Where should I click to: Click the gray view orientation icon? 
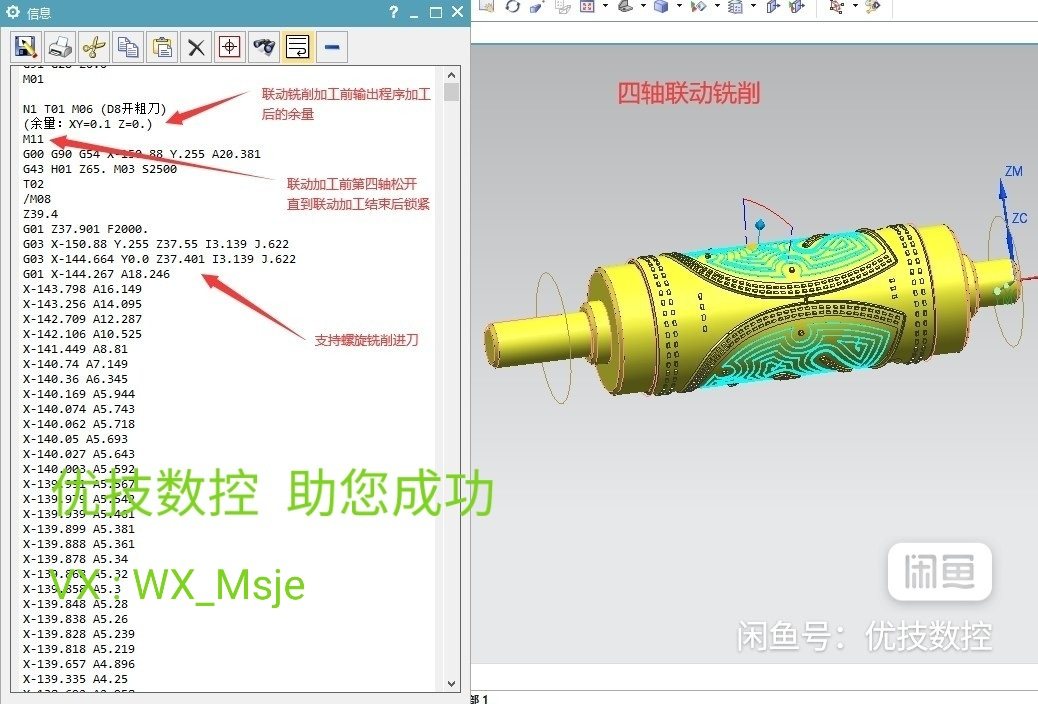click(x=626, y=6)
